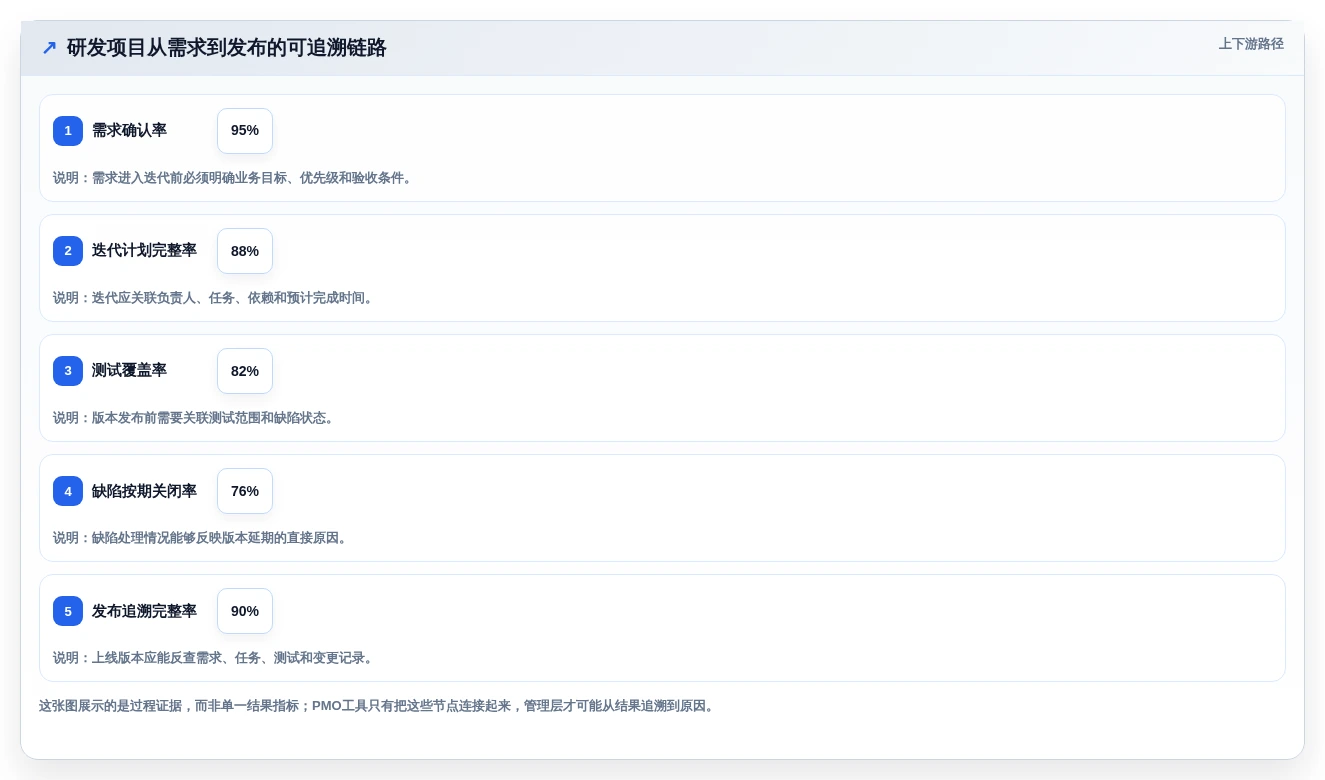Select step badge 2 for 迭代计划完整率
This screenshot has width=1325, height=780.
coord(68,251)
